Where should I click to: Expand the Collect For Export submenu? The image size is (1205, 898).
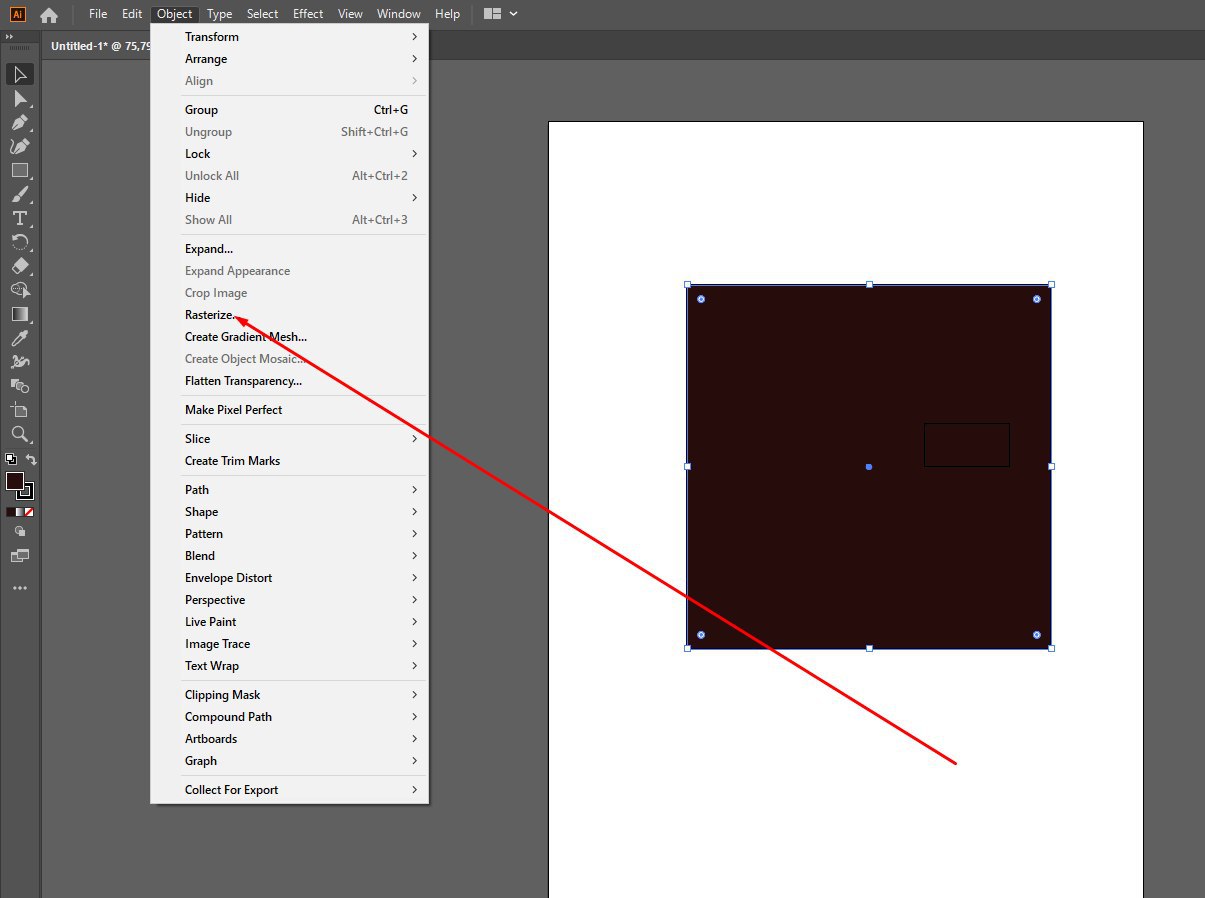(x=289, y=790)
